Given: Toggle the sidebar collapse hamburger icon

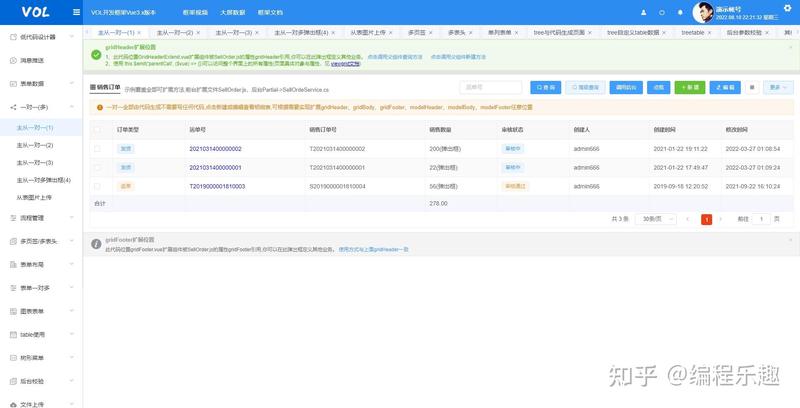Looking at the screenshot, I should click(77, 12).
